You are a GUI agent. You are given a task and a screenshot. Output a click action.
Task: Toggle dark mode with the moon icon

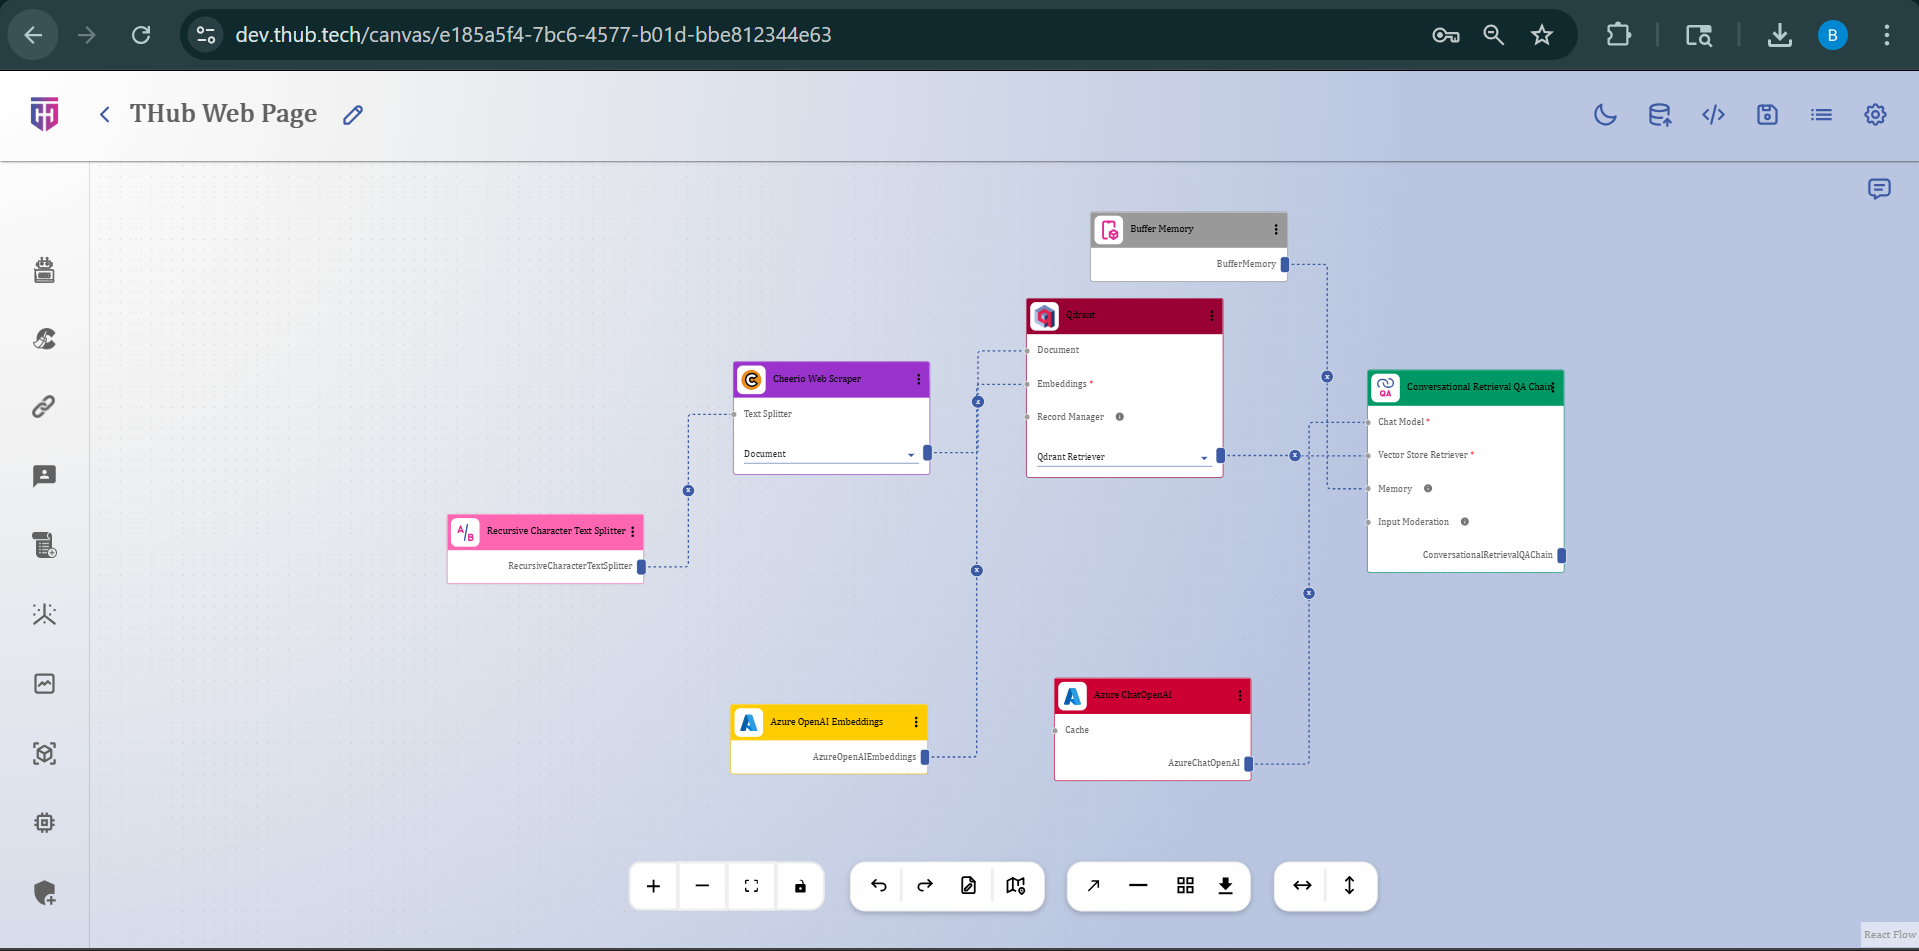(1605, 115)
